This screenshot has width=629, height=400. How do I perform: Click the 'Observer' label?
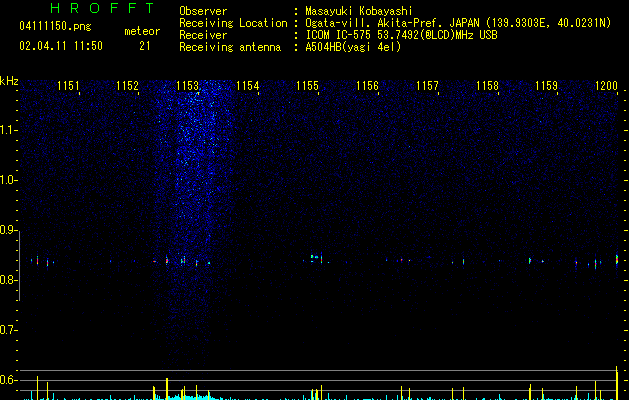coord(203,11)
